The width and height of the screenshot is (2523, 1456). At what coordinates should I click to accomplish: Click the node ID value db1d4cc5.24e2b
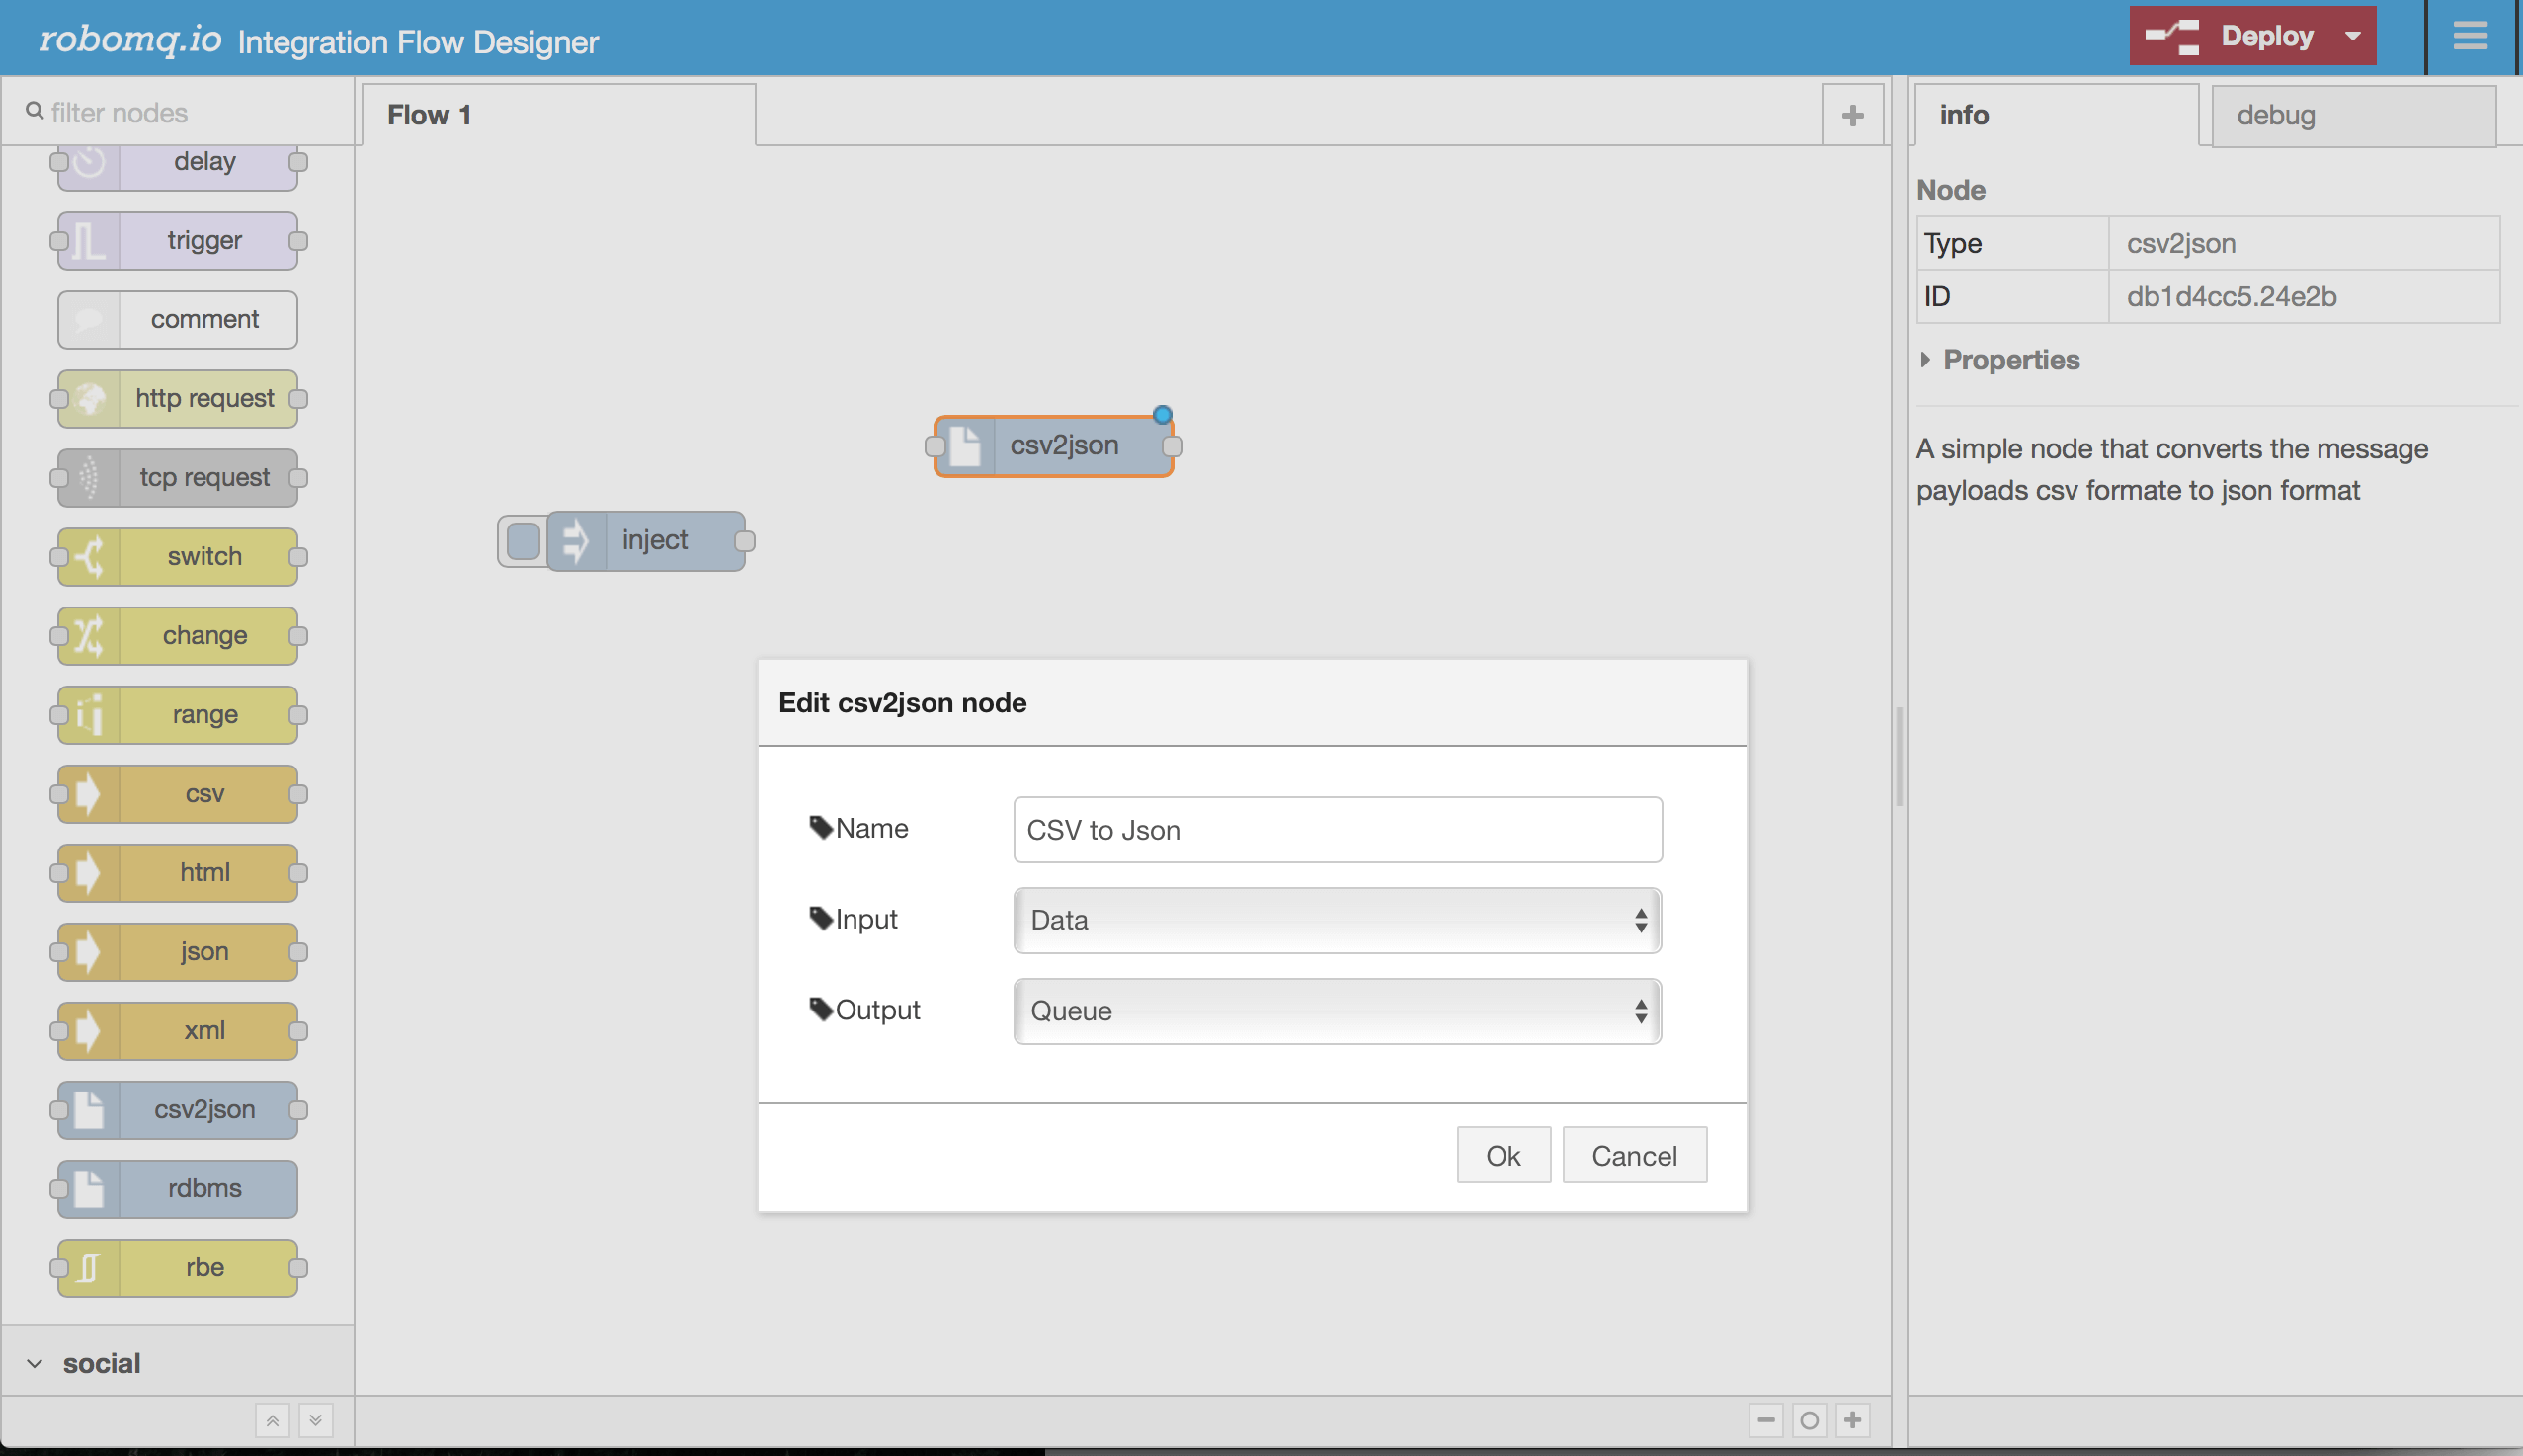coord(2231,297)
